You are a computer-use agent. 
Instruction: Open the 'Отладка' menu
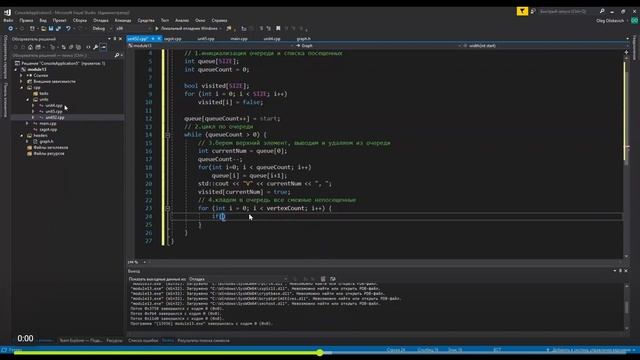pos(100,20)
